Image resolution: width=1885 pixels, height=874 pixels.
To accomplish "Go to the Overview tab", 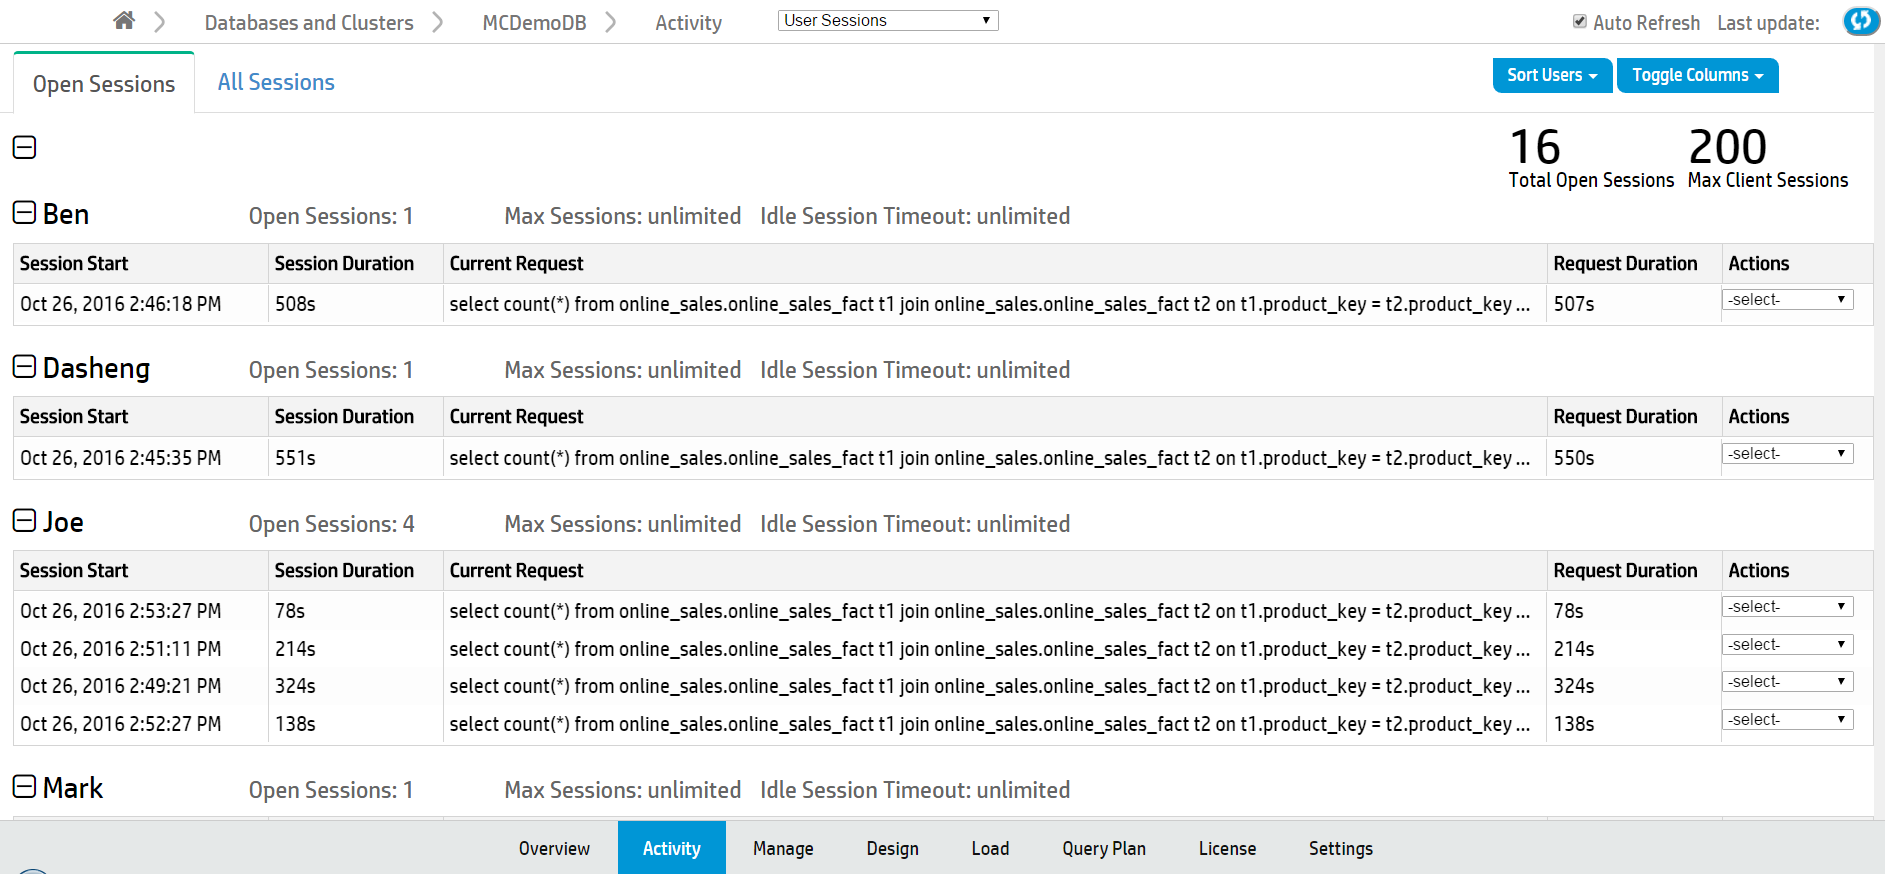I will tap(554, 849).
